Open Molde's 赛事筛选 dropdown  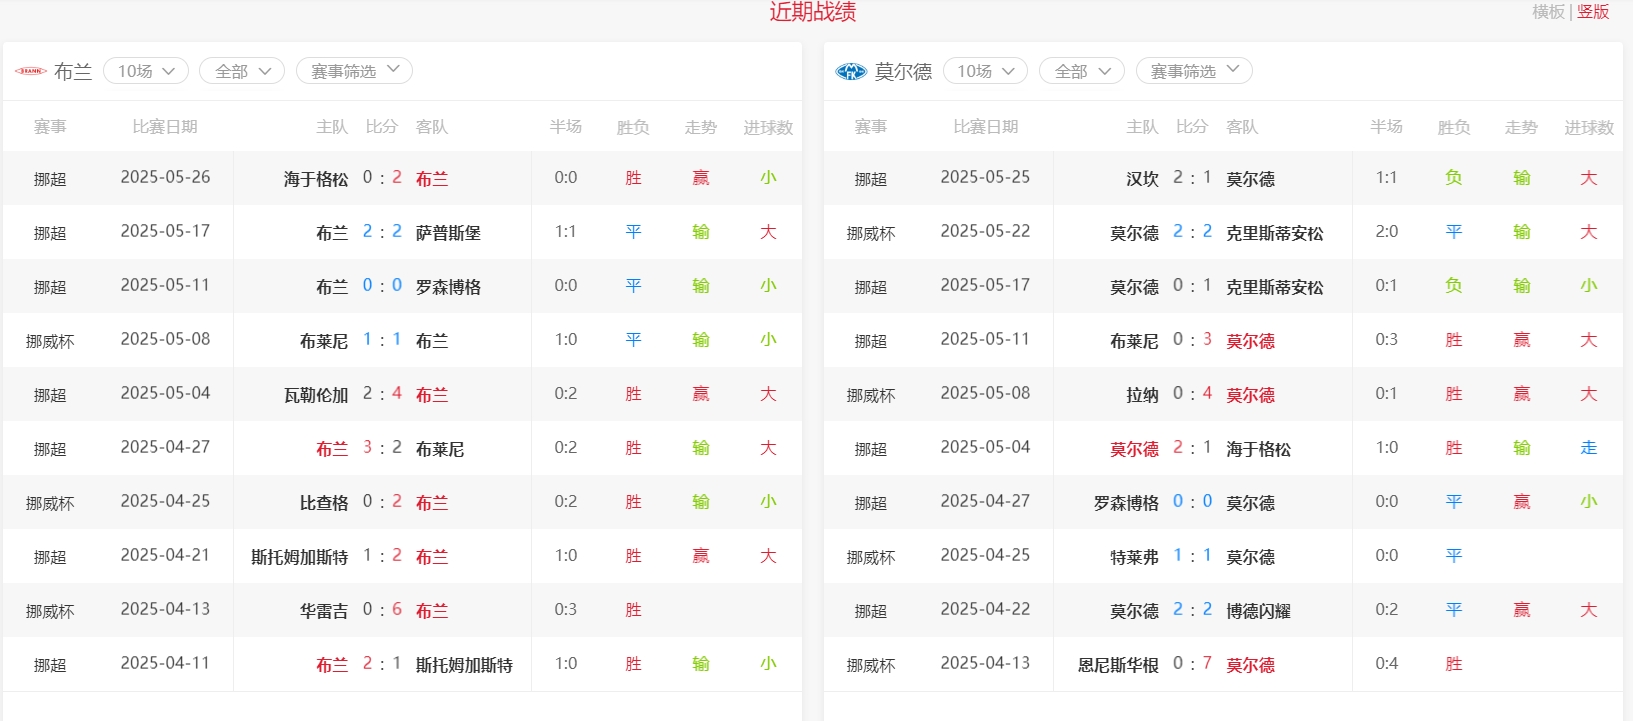[x=1194, y=71]
